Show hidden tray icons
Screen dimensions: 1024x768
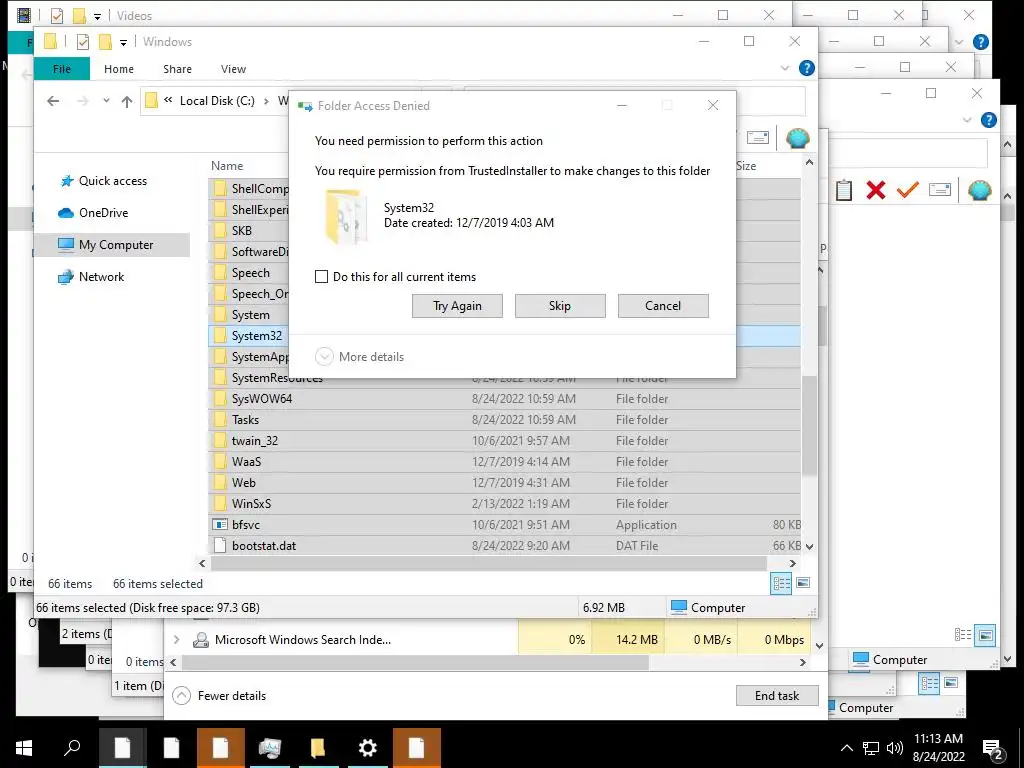click(846, 748)
